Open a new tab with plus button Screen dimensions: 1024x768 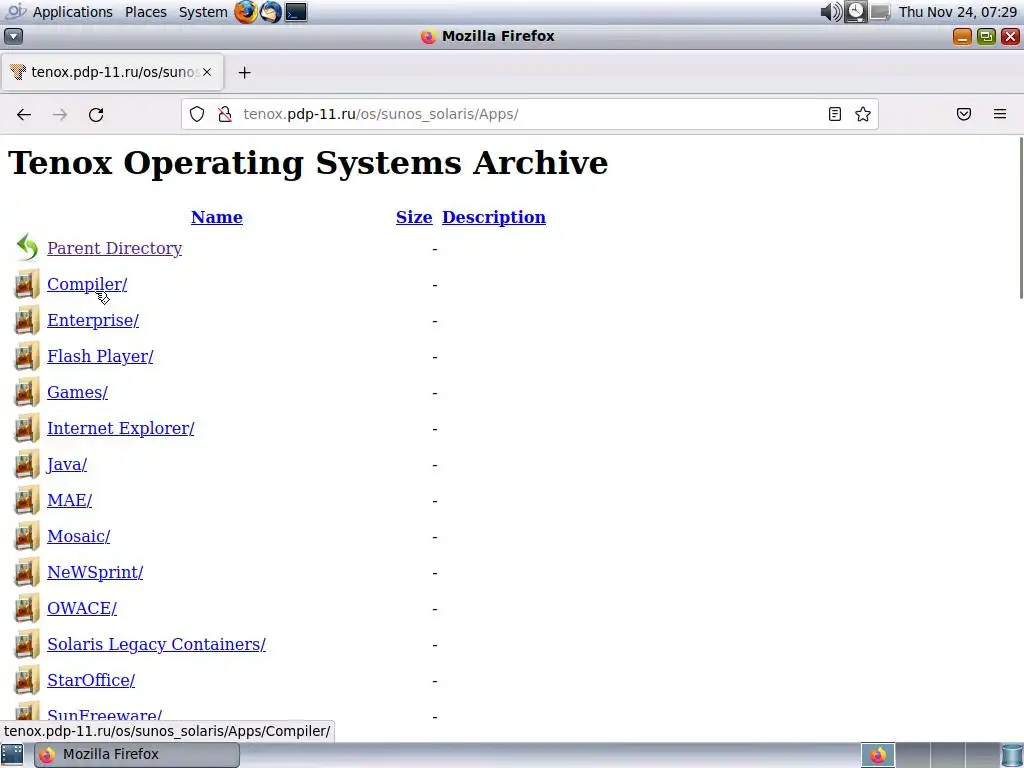coord(244,72)
